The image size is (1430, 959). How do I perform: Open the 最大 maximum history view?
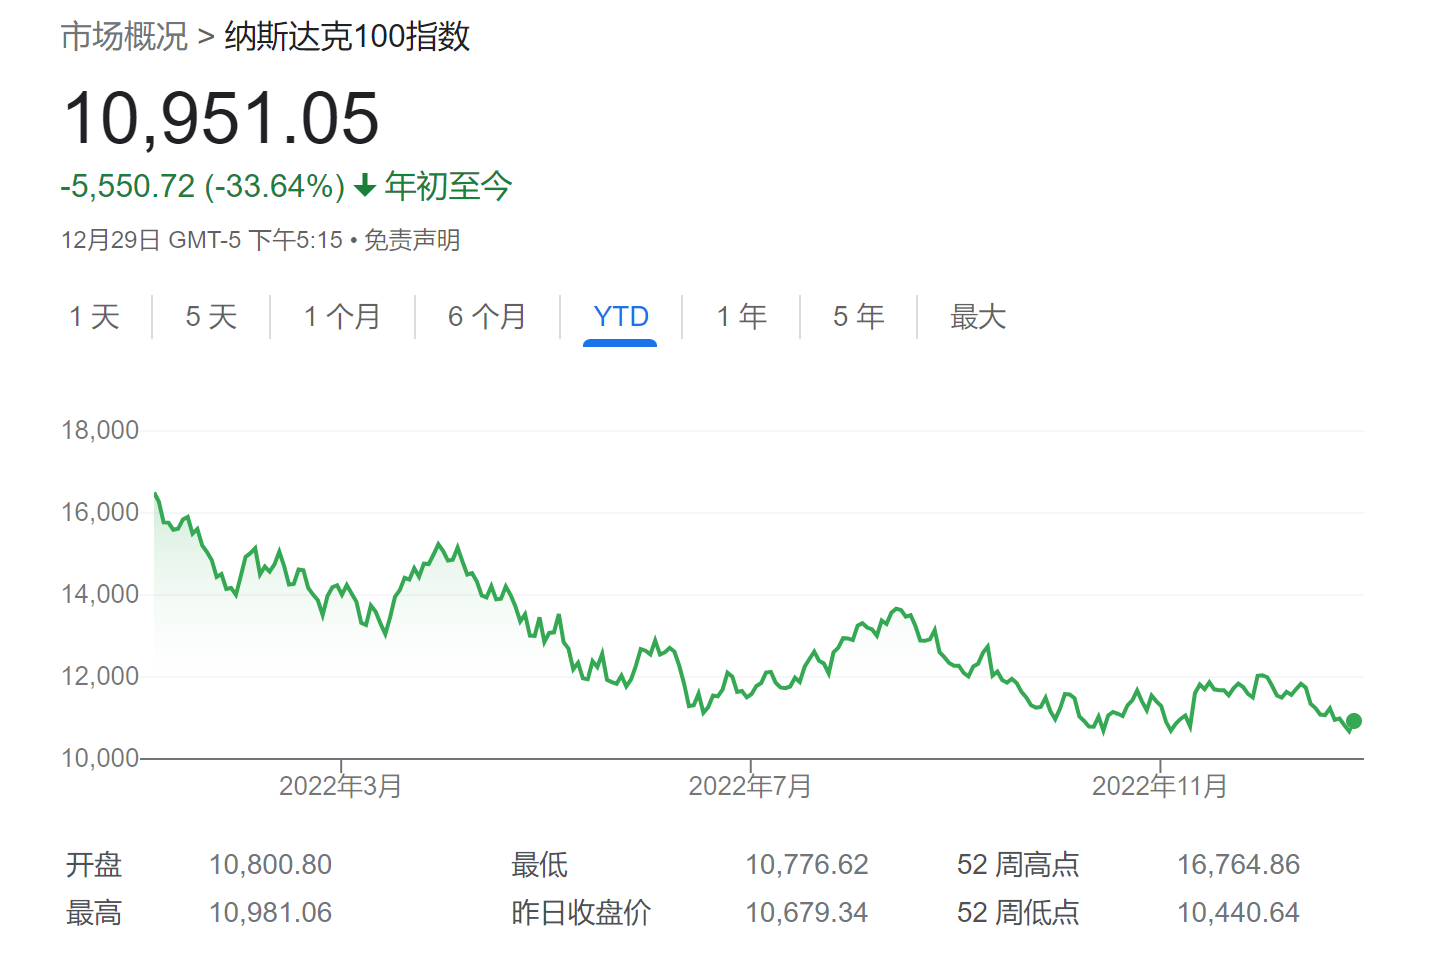[977, 316]
